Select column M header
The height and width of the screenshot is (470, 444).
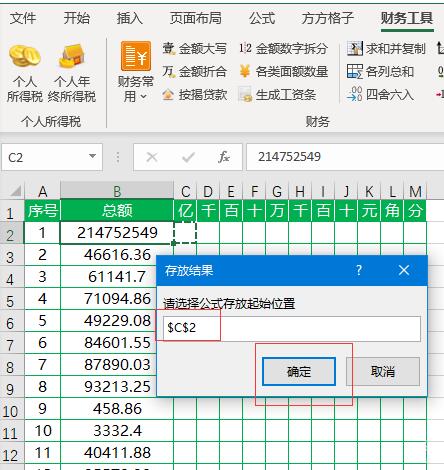415,191
